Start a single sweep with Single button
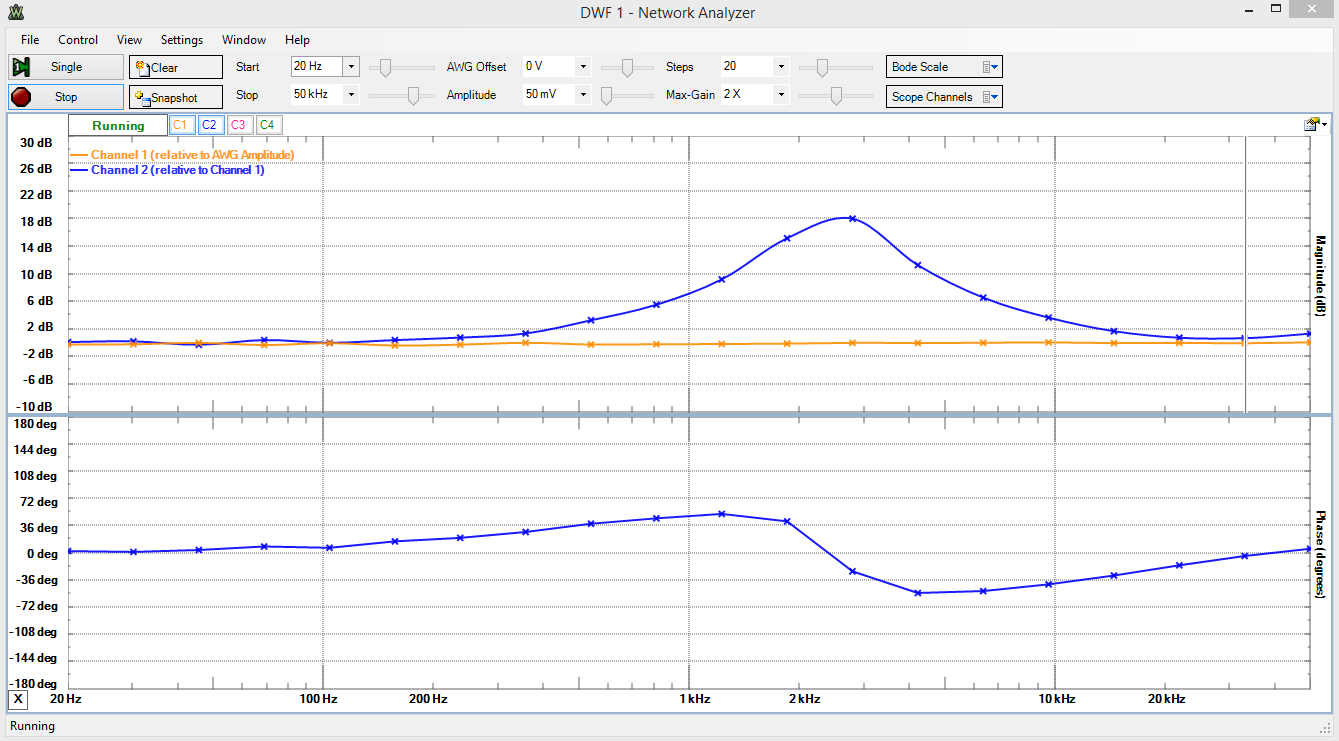The image size is (1339, 741). [66, 67]
